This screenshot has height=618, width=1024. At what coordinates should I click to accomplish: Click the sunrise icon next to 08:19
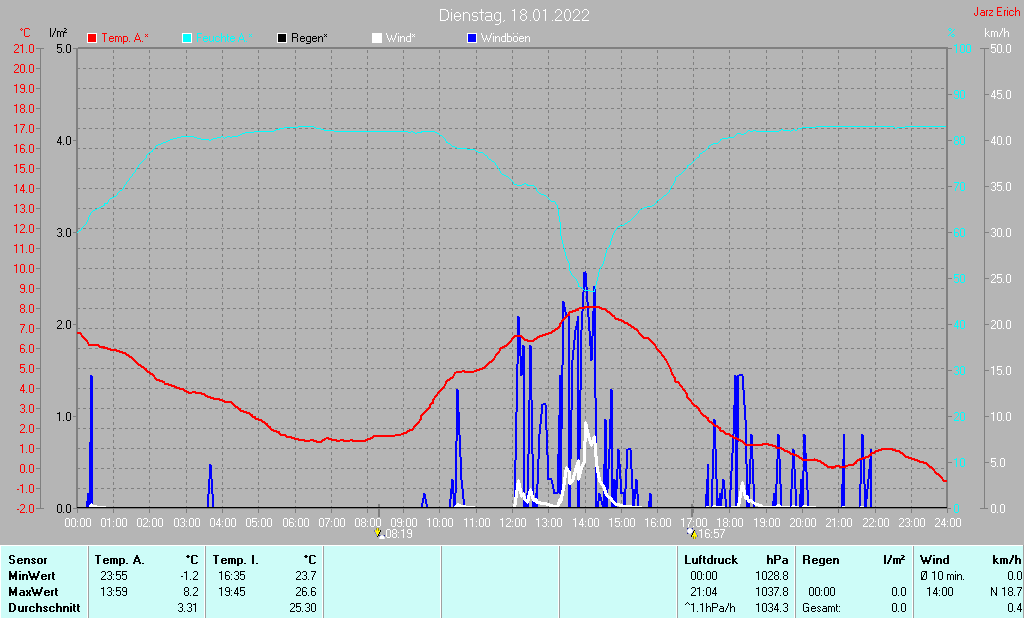pos(378,533)
